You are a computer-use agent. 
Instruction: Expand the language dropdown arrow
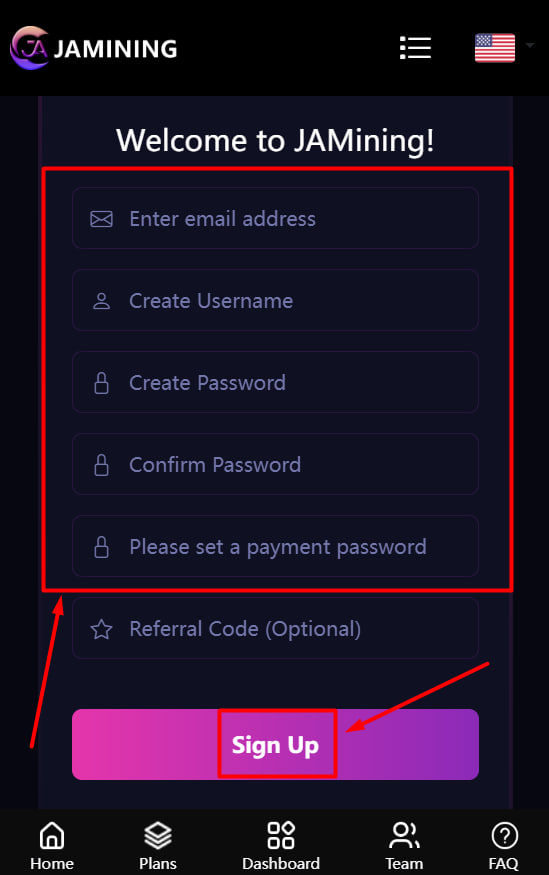529,45
